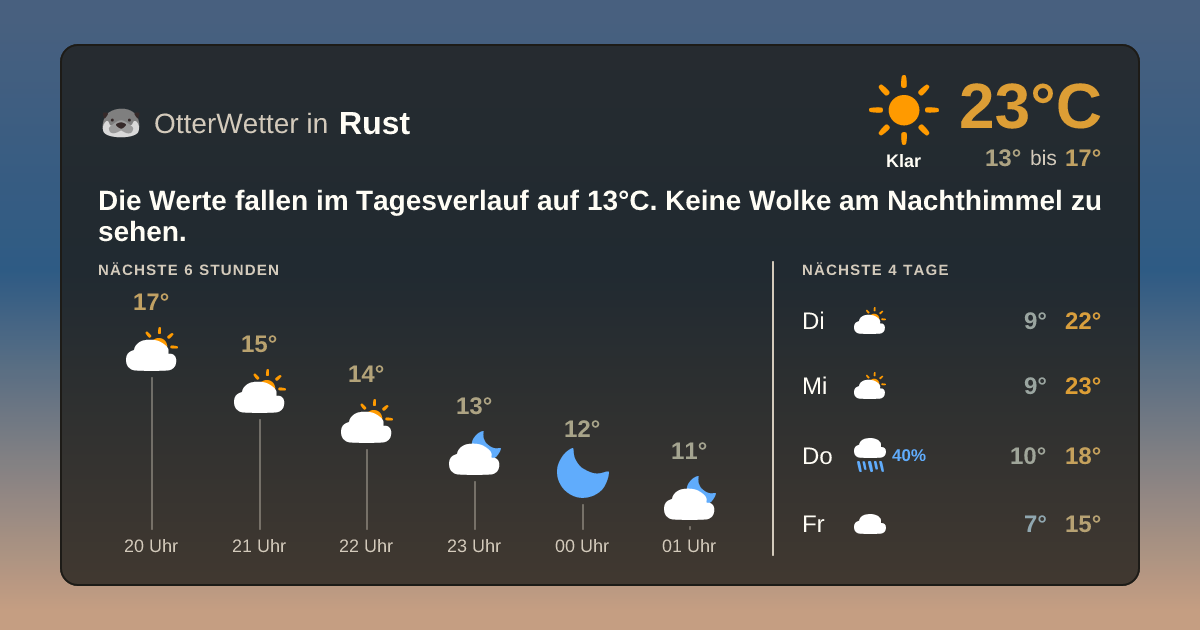Click the 22 Uhr time label

(x=366, y=546)
